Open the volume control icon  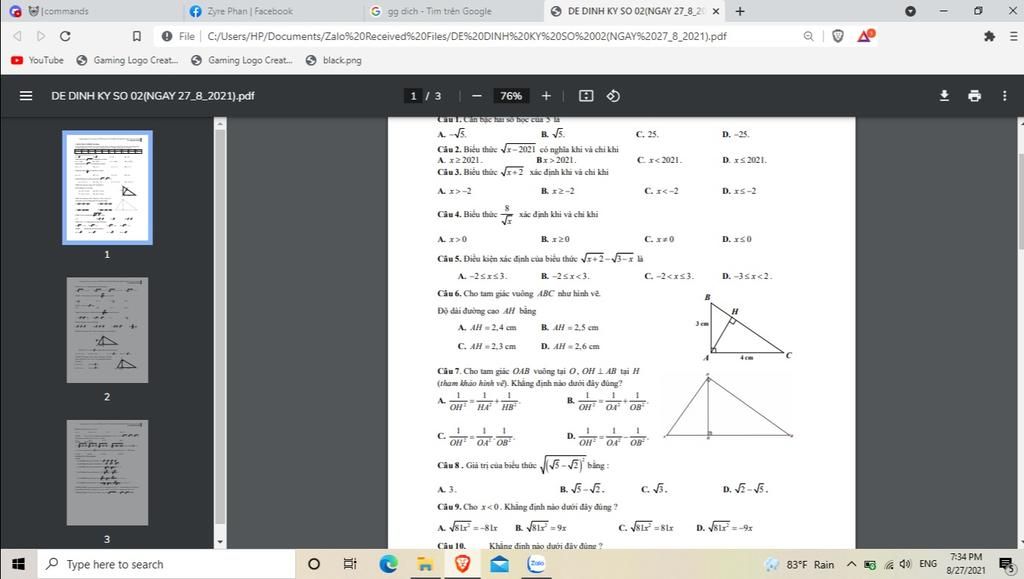905,564
